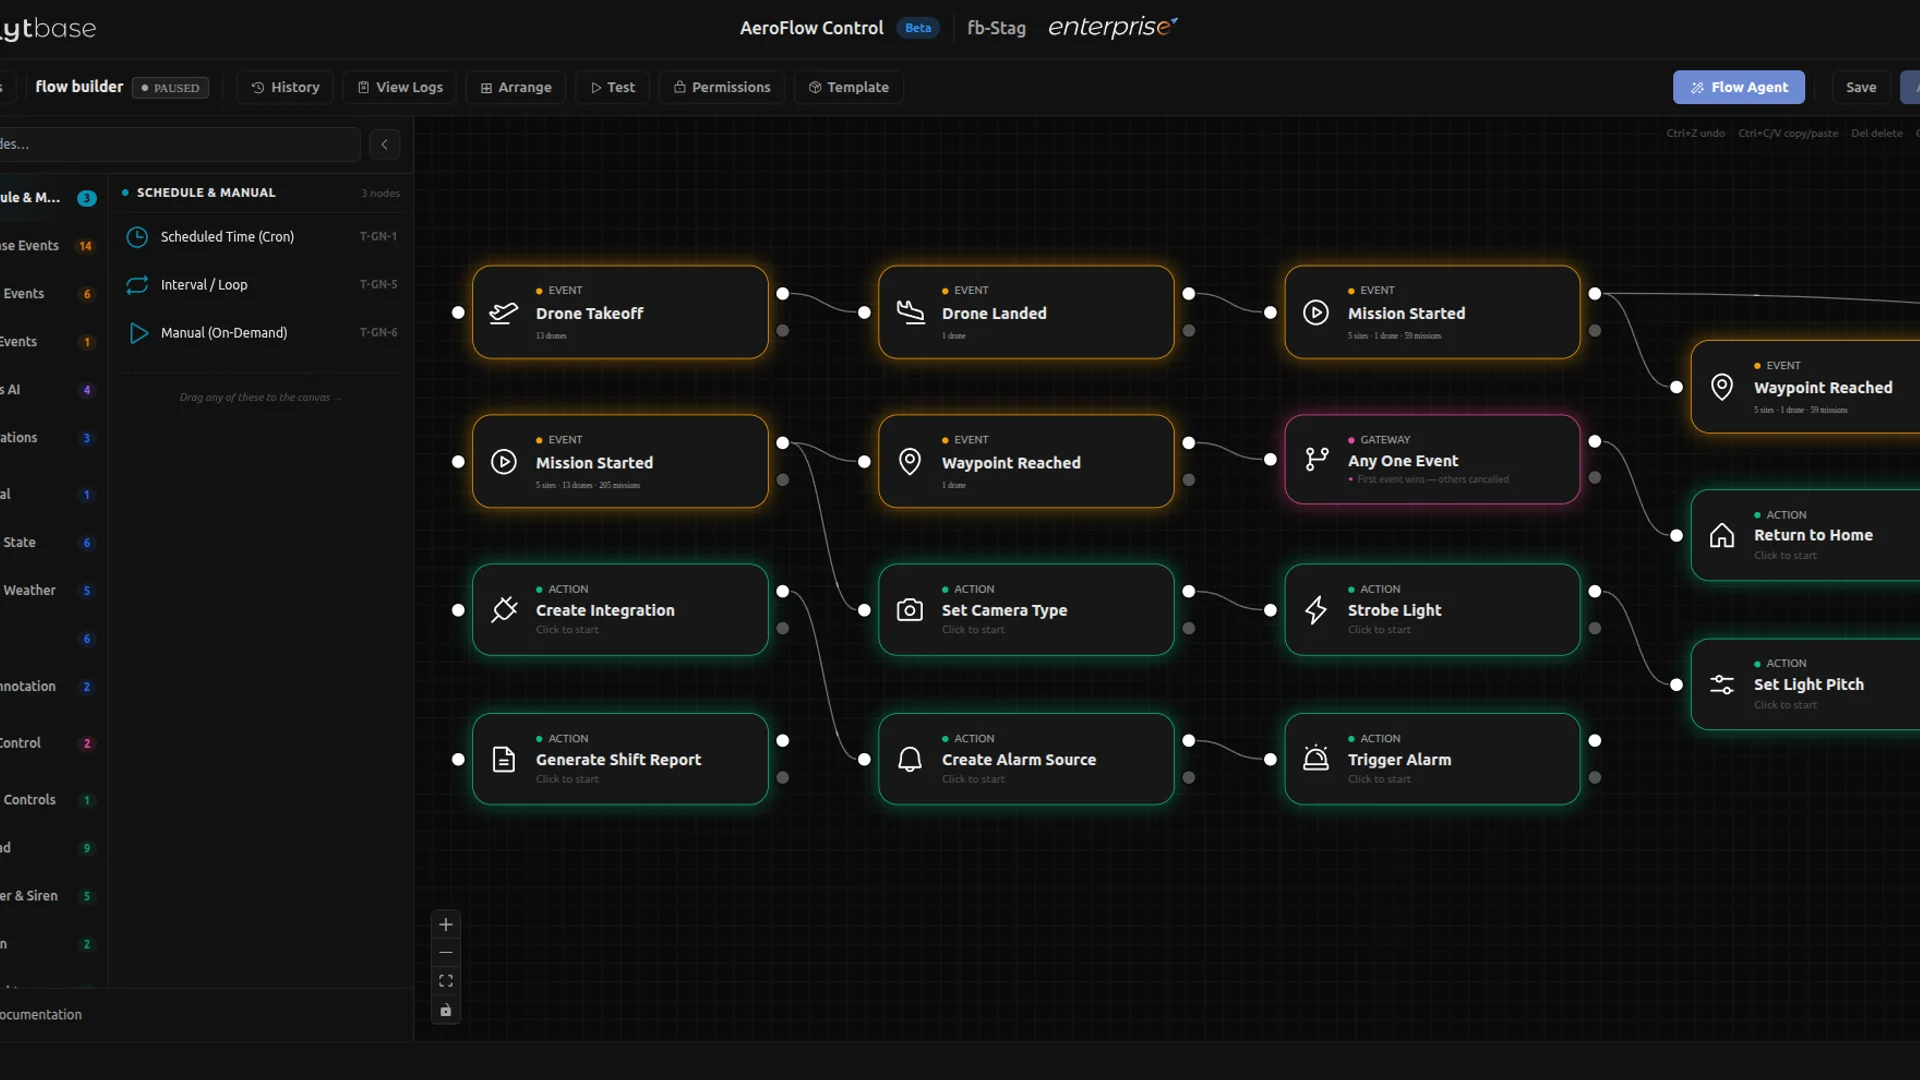Screen dimensions: 1920x1080
Task: Open the Weather category
Action: pyautogui.click(x=50, y=591)
